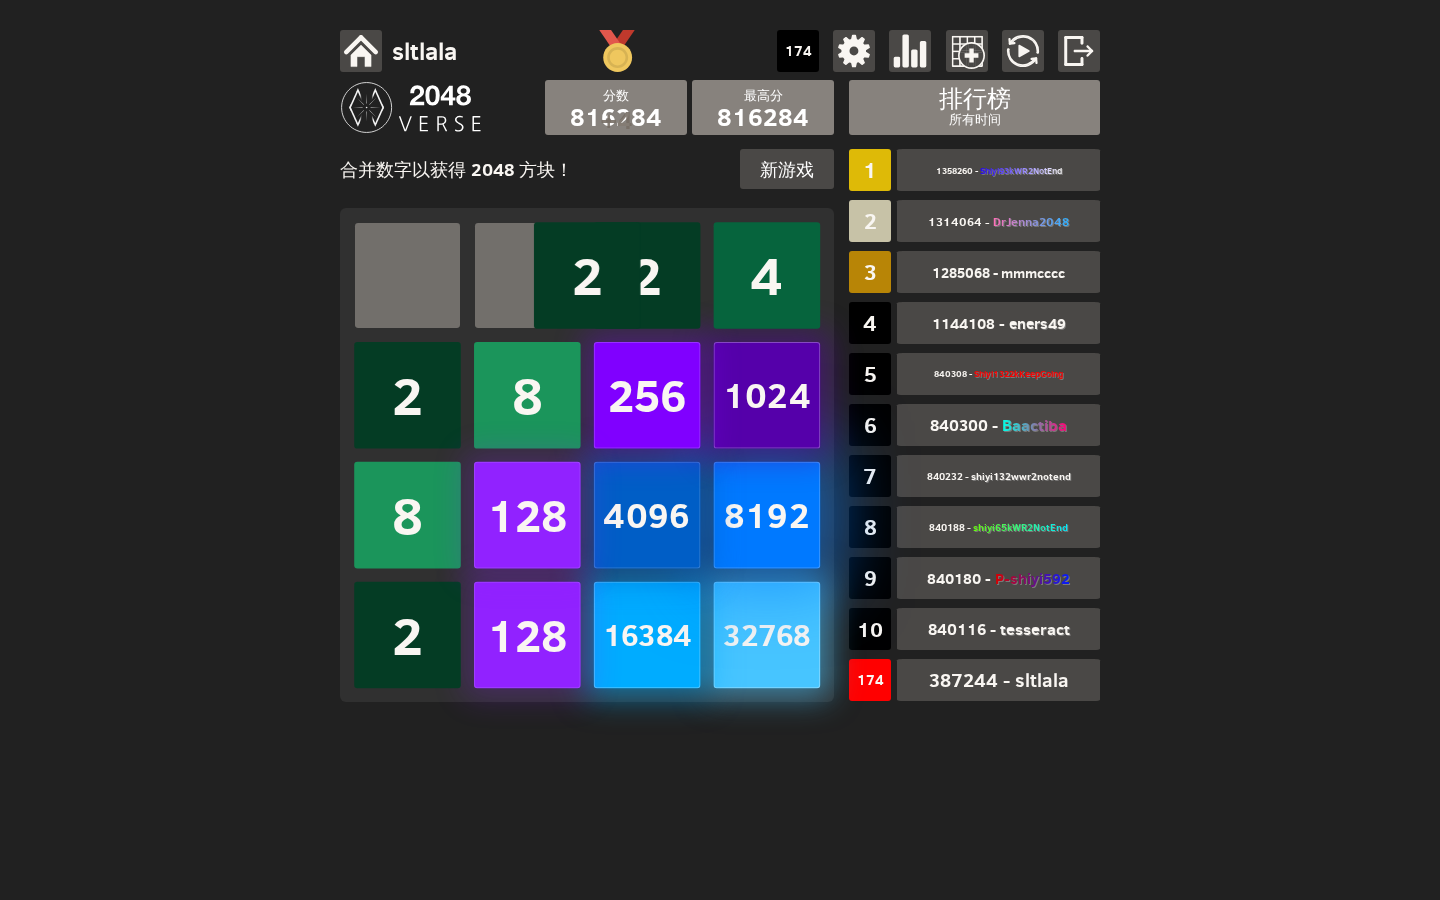1440x900 pixels.
Task: Click the 合并数字以获得 2048 方块 instruction text
Action: click(x=455, y=170)
